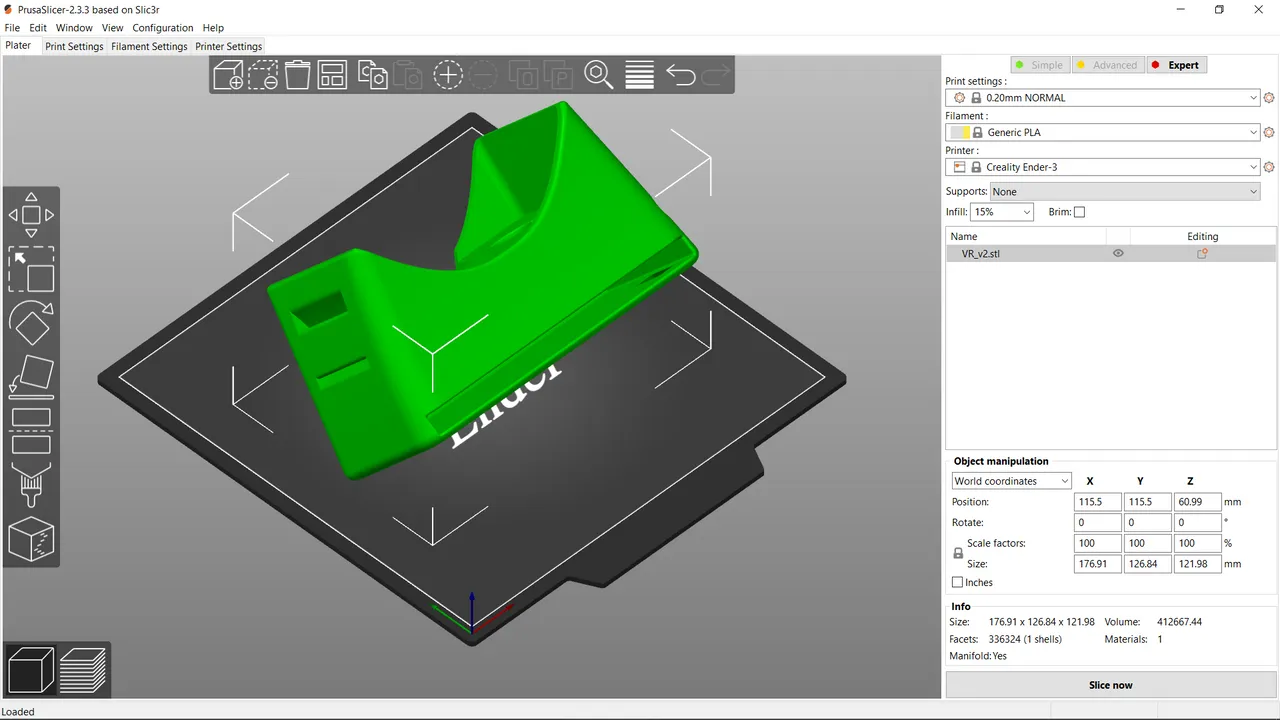Select the Scale gizmo tool

tap(31, 269)
